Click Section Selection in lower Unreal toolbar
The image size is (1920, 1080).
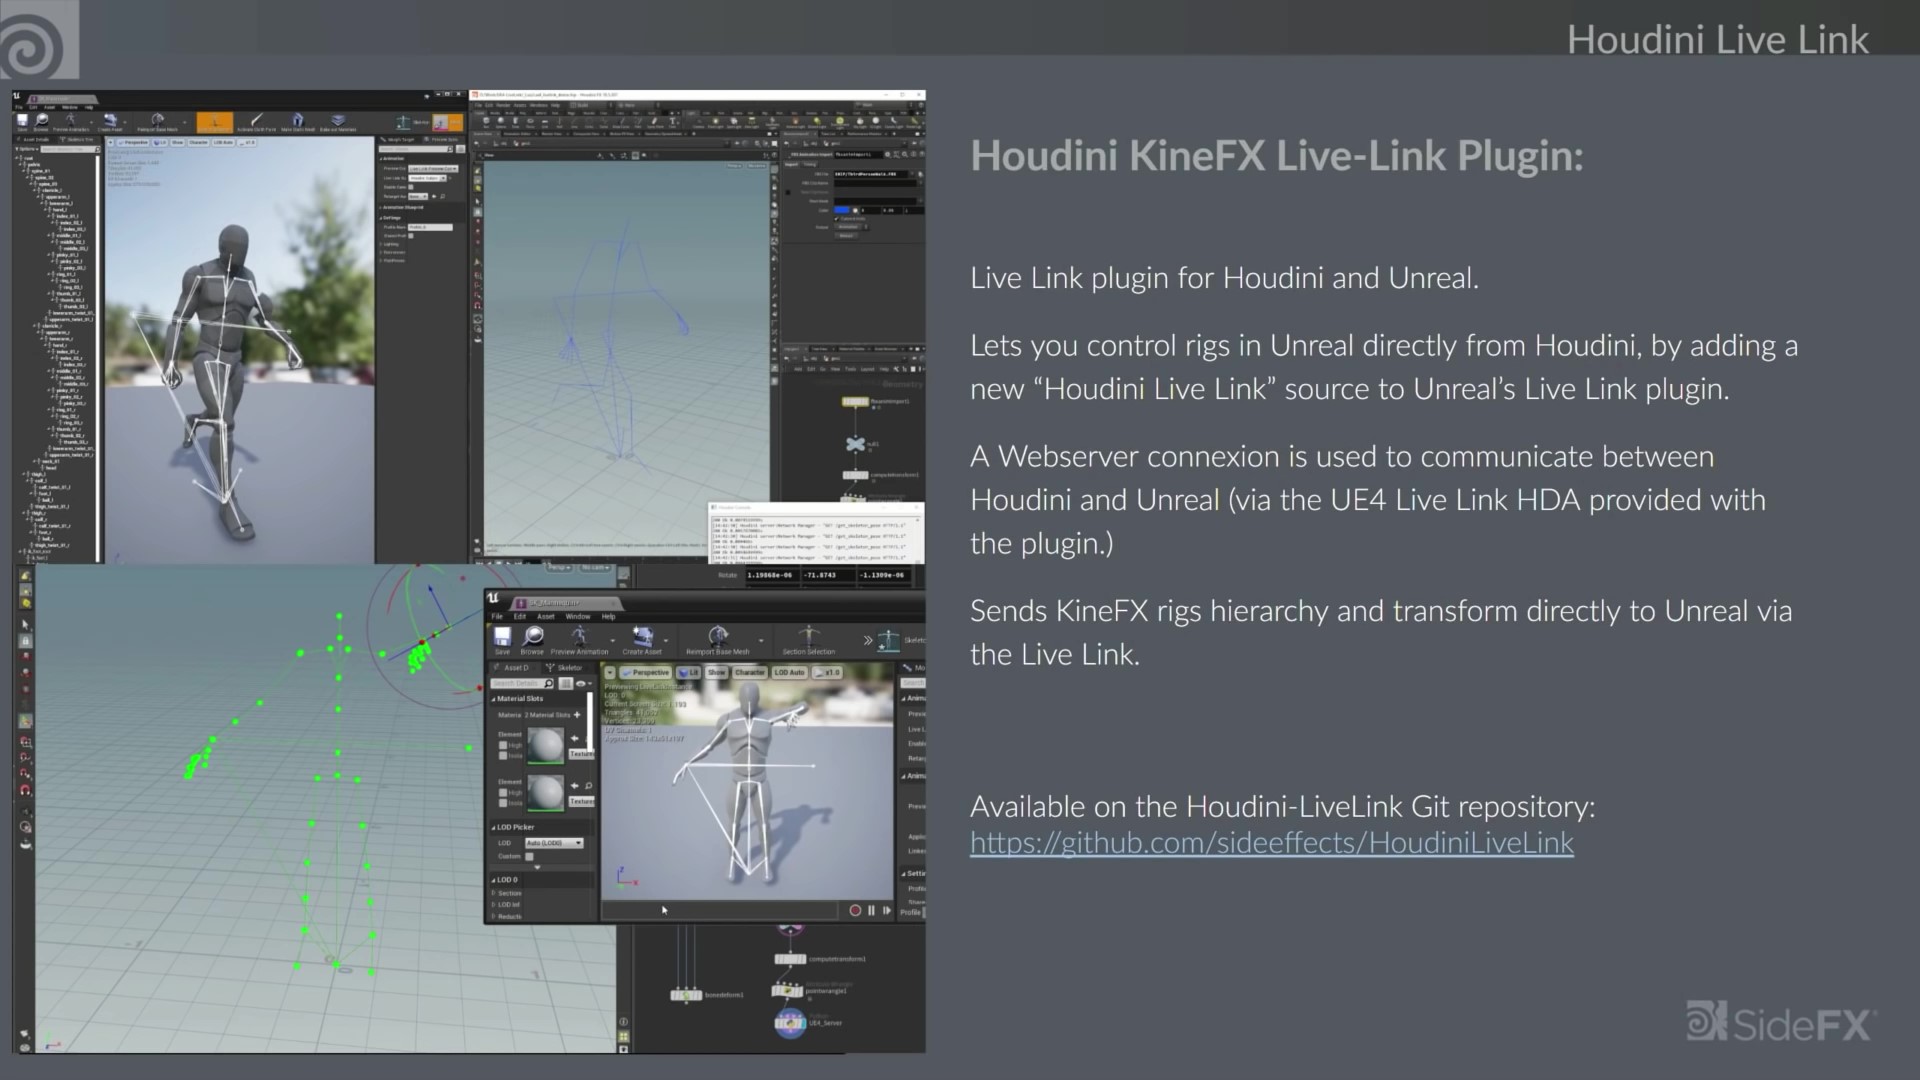click(x=809, y=640)
